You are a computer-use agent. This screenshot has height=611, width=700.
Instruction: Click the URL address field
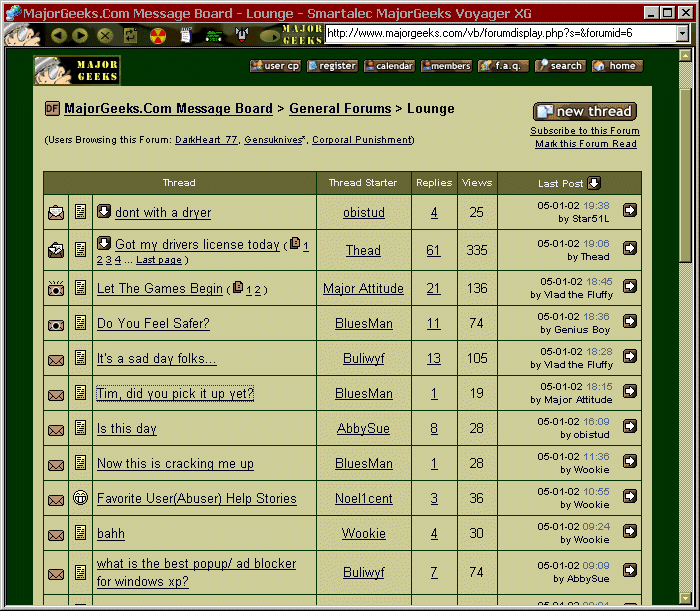point(500,33)
